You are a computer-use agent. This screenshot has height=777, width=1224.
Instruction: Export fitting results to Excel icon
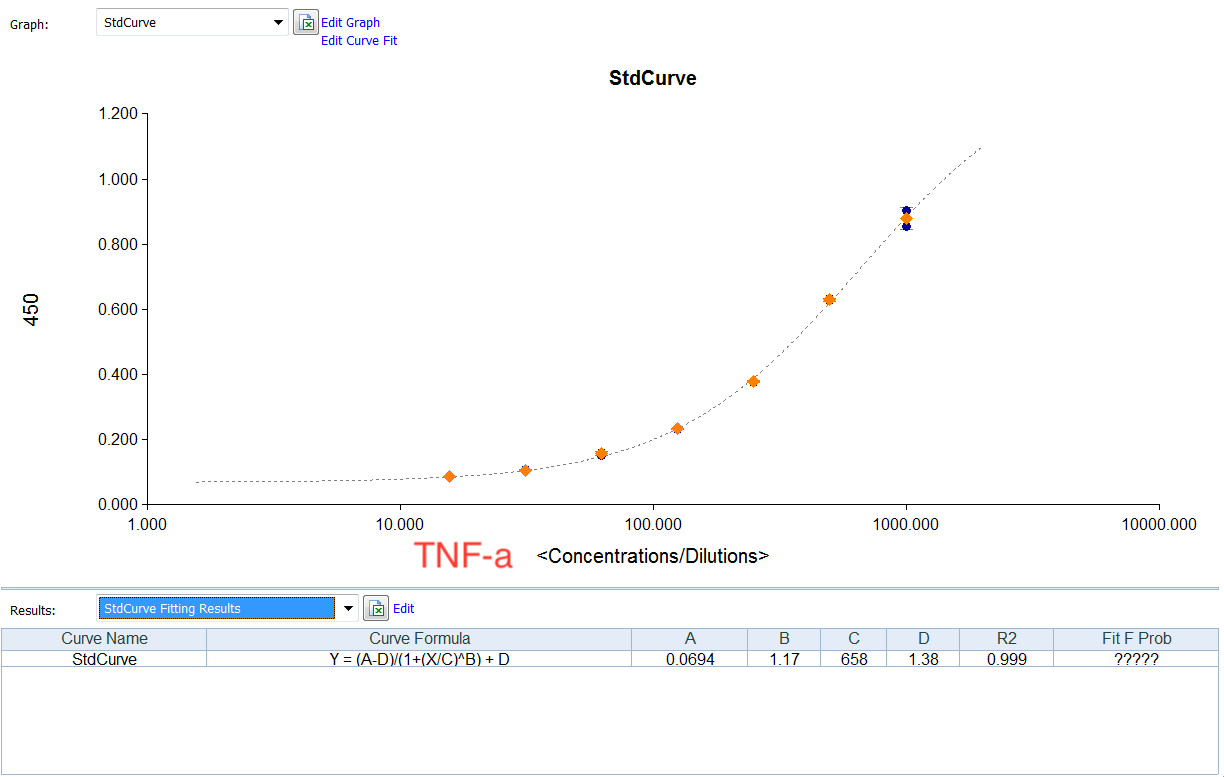(x=375, y=608)
